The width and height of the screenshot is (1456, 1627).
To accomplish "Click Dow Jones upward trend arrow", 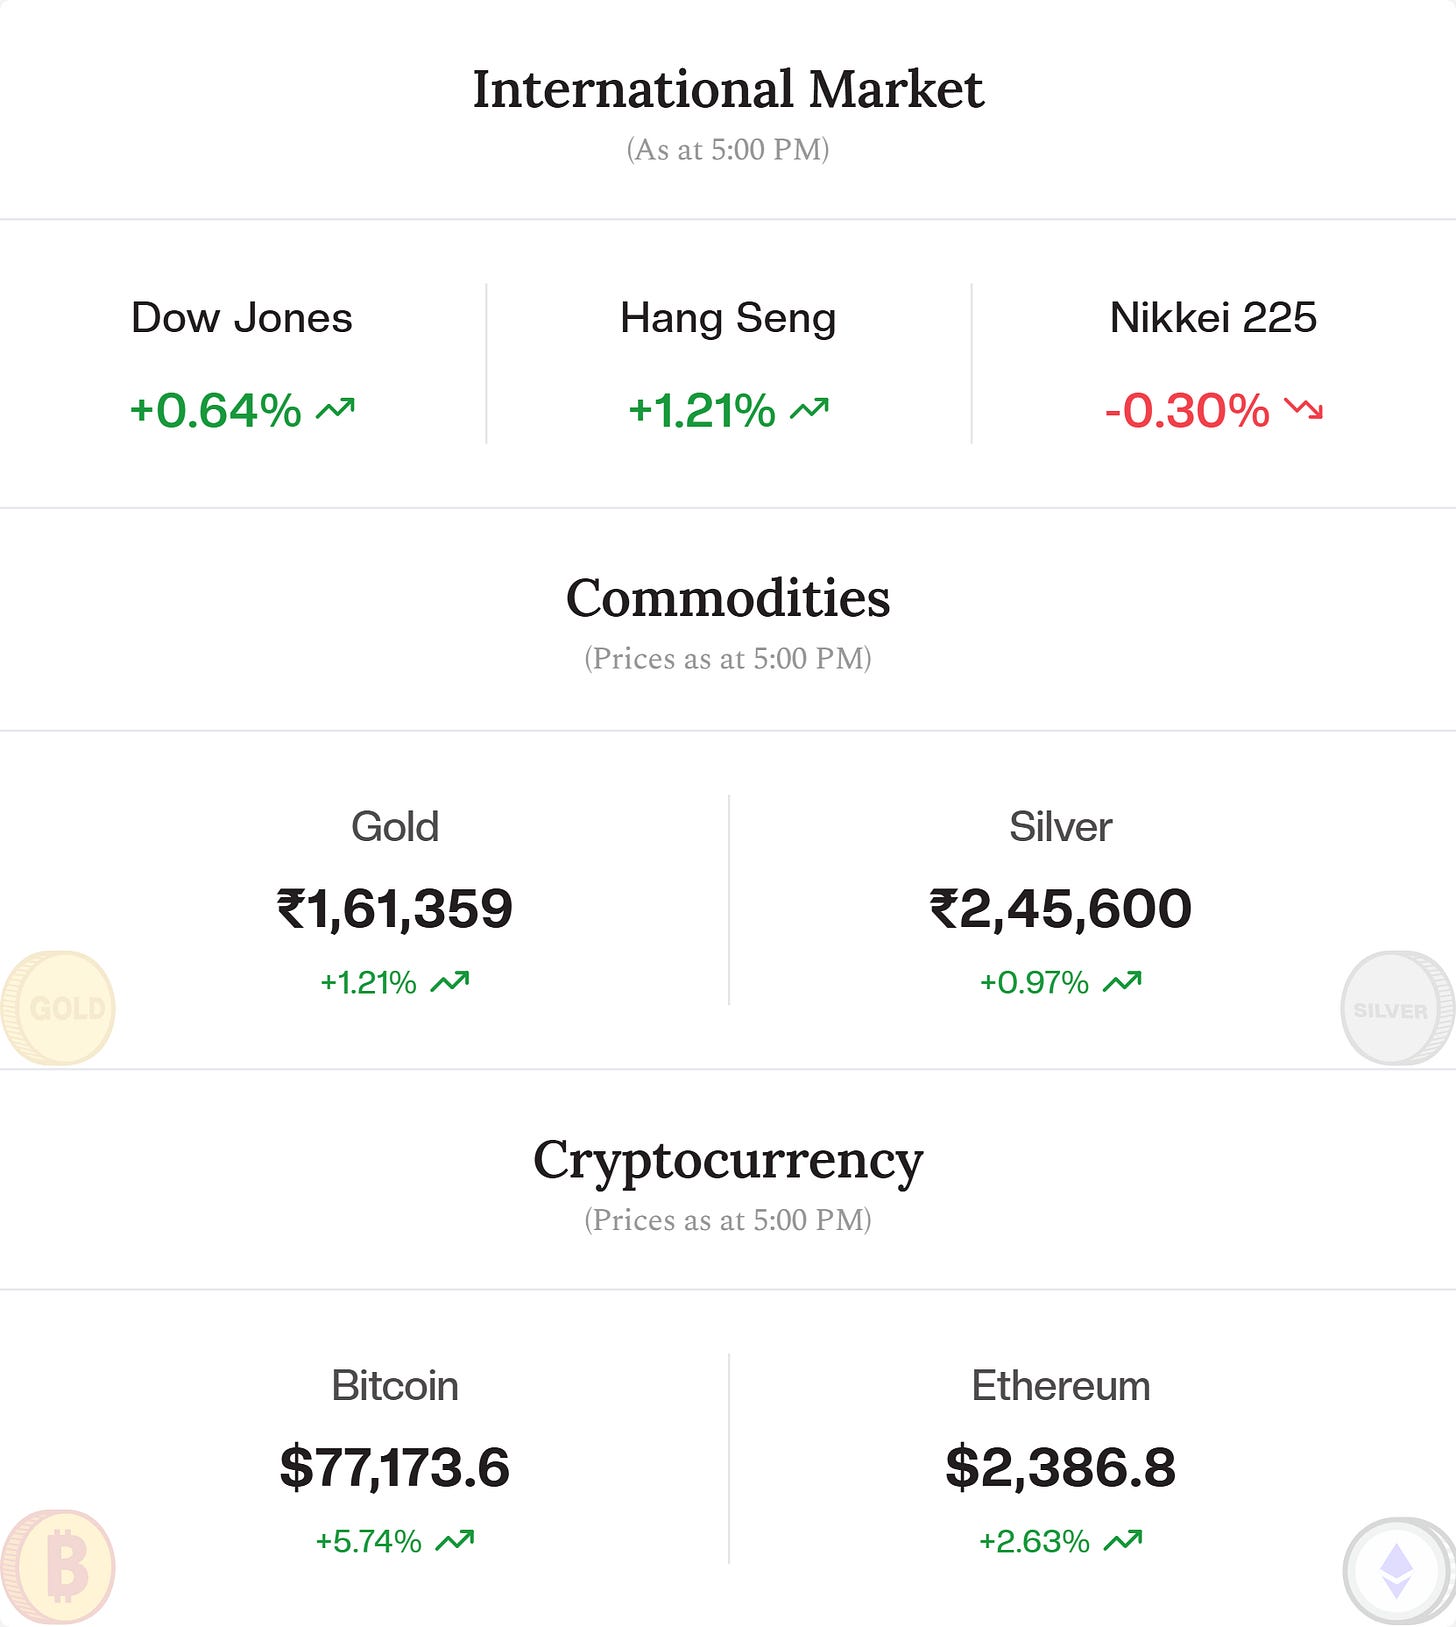I will (336, 409).
